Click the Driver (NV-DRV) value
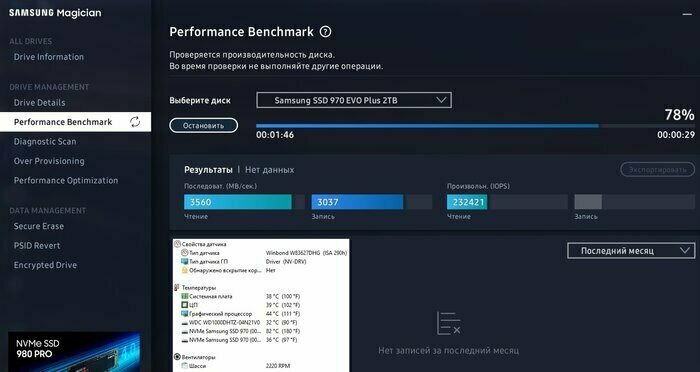700x372 pixels. point(286,262)
